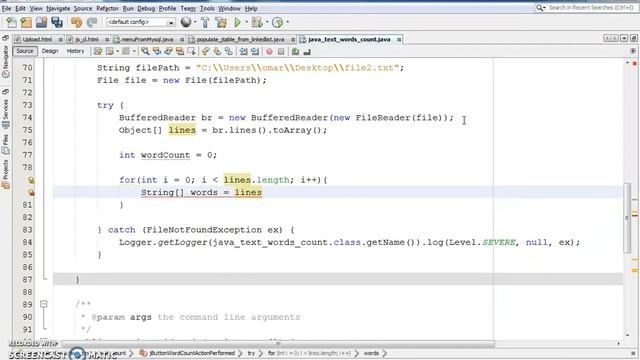This screenshot has height=360, width=640.
Task: Switch to the History view
Action: point(75,51)
